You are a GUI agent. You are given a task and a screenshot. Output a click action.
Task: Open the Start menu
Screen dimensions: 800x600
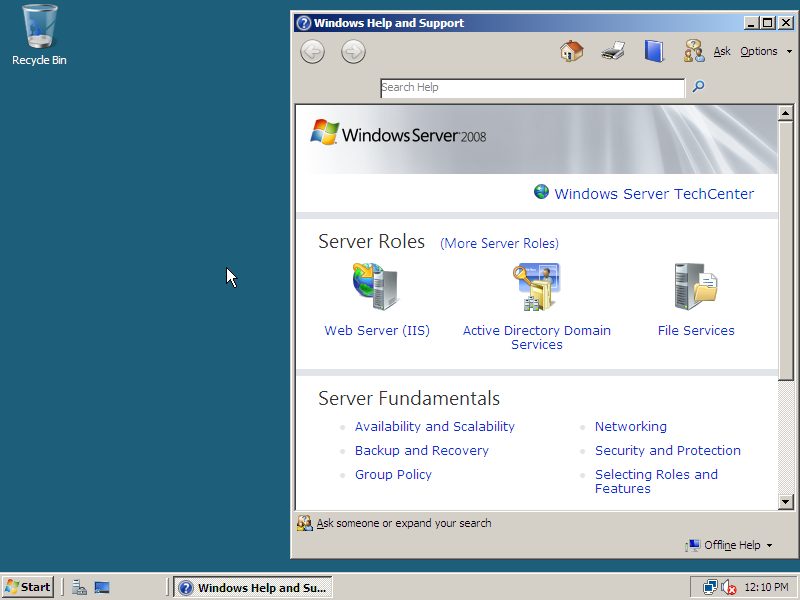pos(28,587)
